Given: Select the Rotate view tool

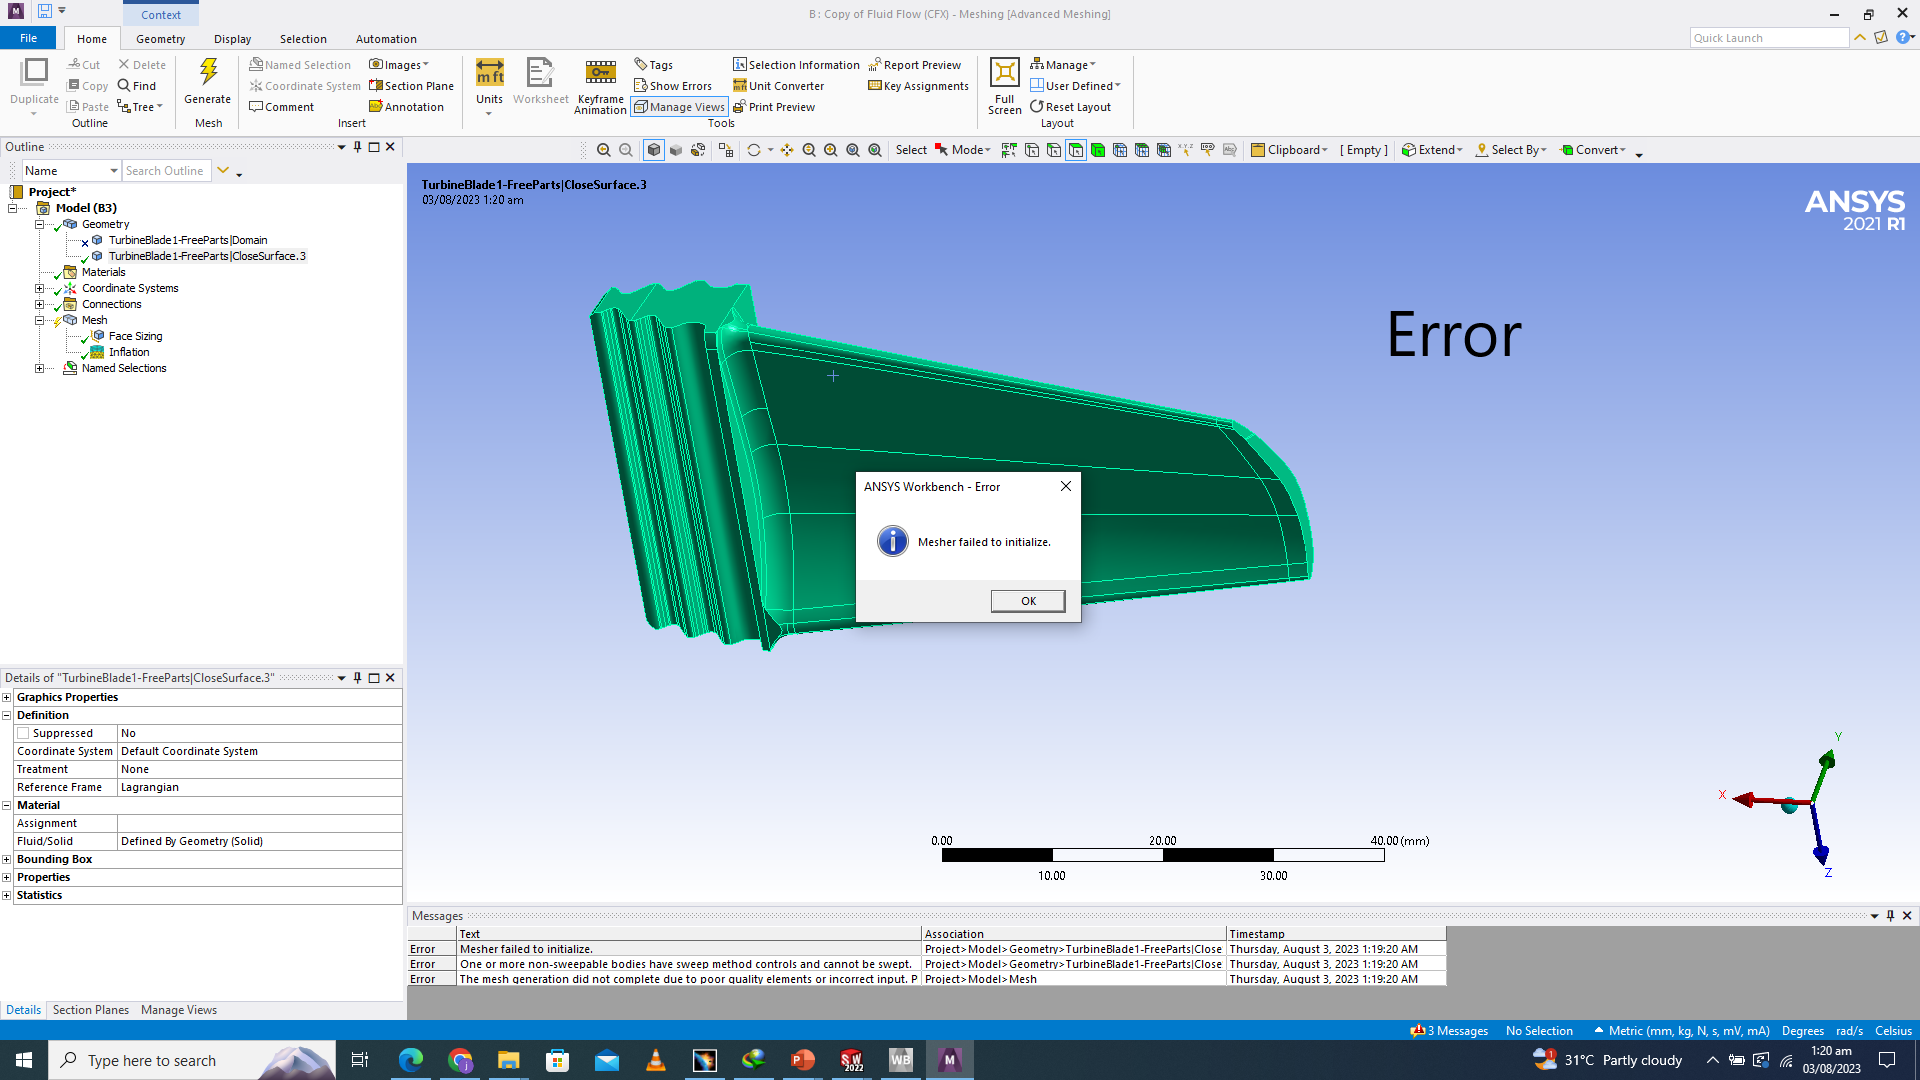Looking at the screenshot, I should coord(754,150).
